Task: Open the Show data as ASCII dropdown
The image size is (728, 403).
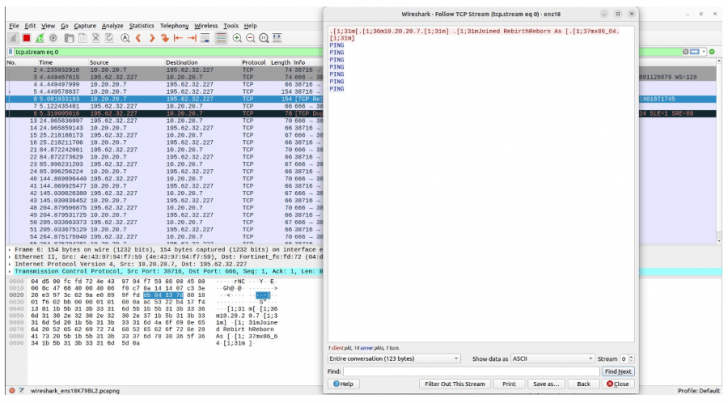Action: click(x=552, y=359)
